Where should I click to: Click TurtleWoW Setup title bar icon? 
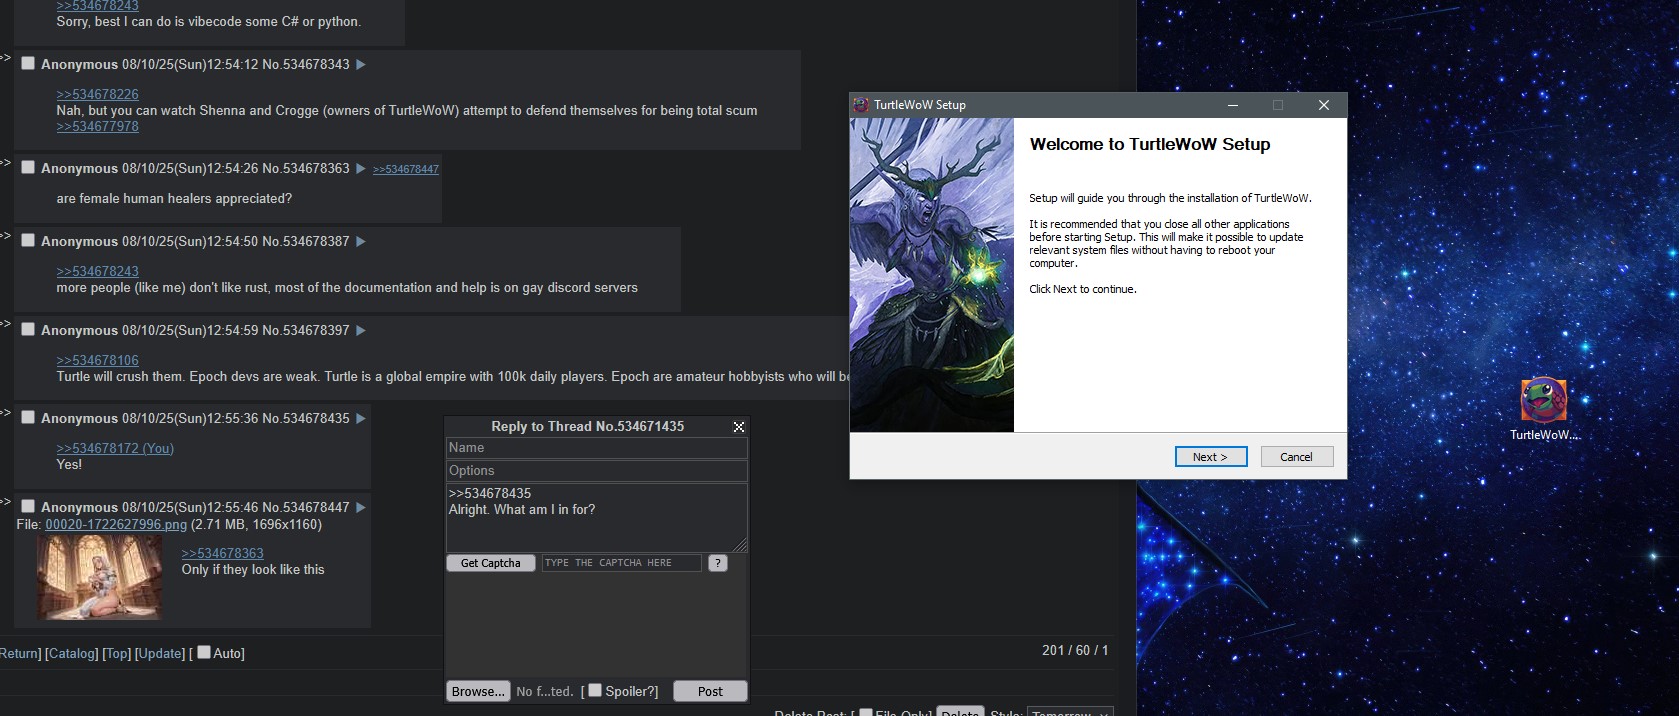click(861, 105)
